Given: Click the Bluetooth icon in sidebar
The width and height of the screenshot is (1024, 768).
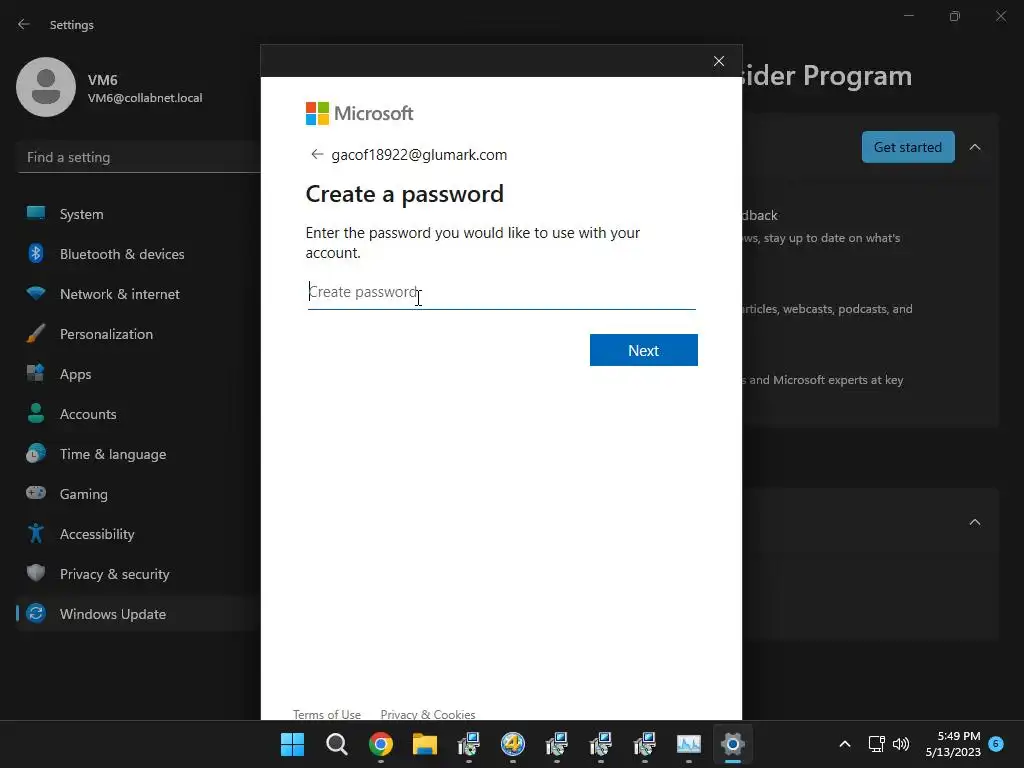Looking at the screenshot, I should click(36, 253).
